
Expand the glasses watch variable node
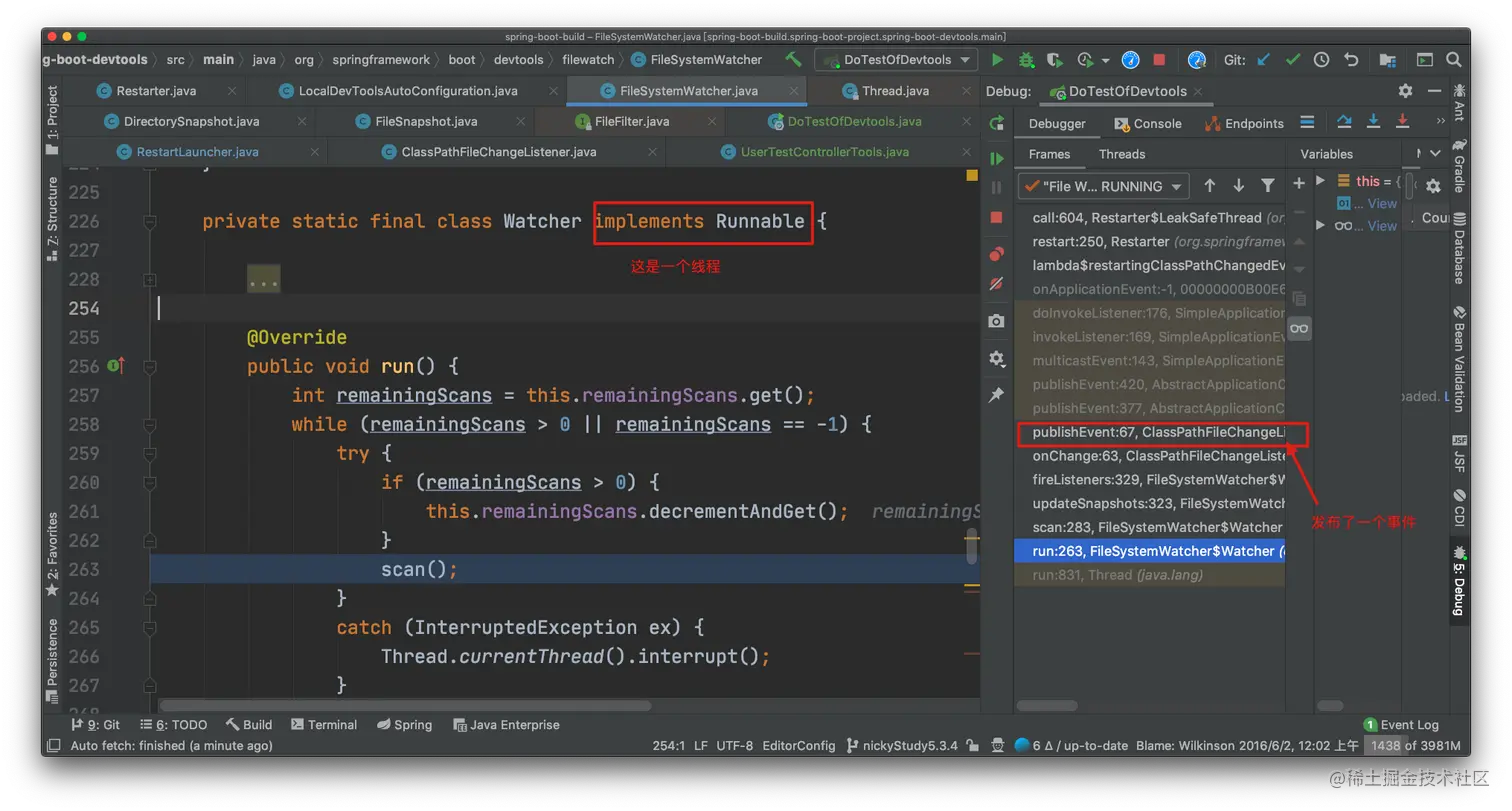[1320, 225]
